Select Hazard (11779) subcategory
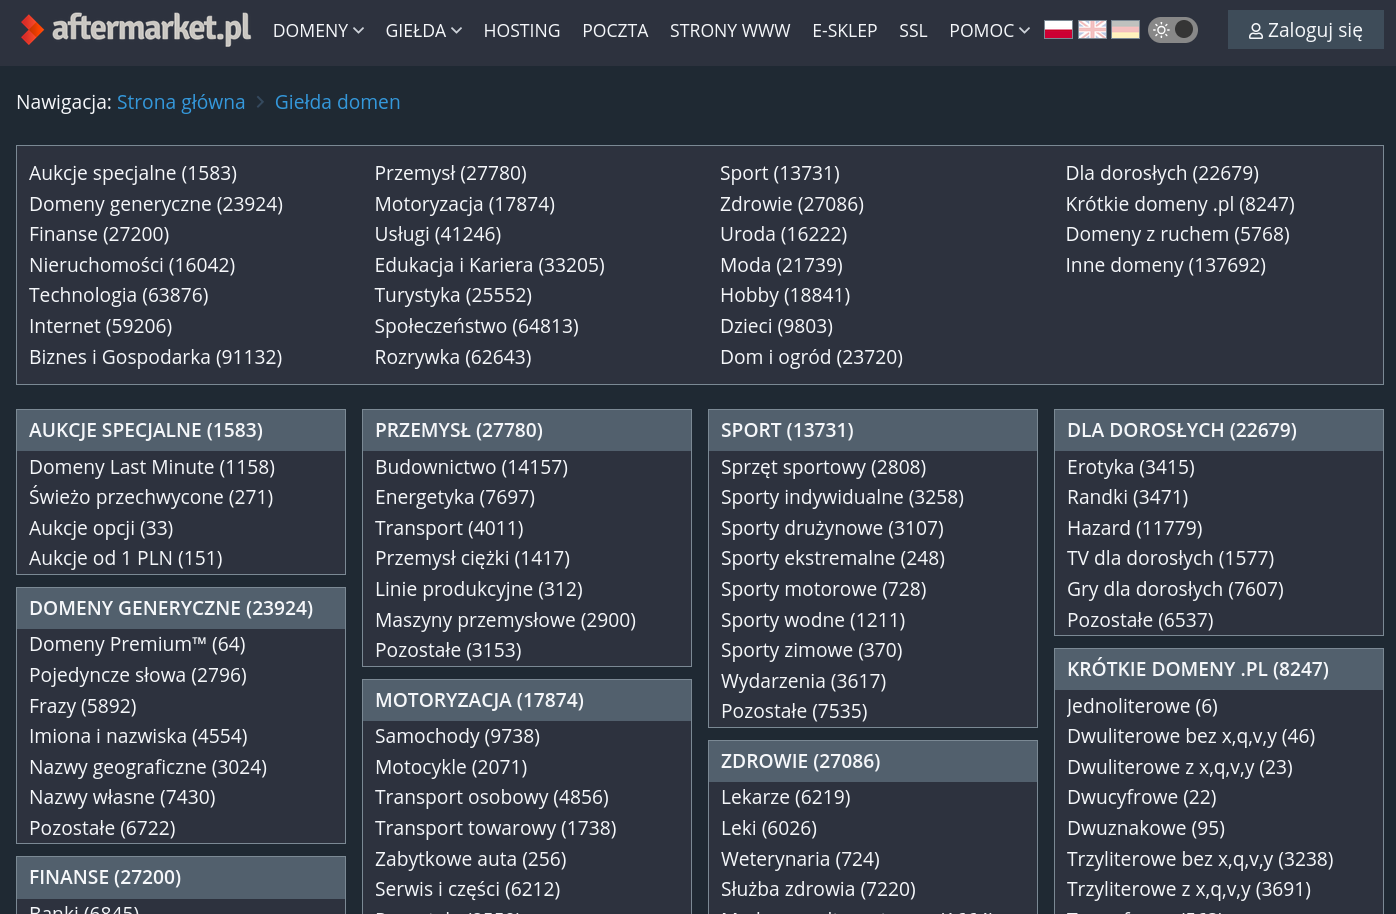1396x914 pixels. (x=1135, y=528)
